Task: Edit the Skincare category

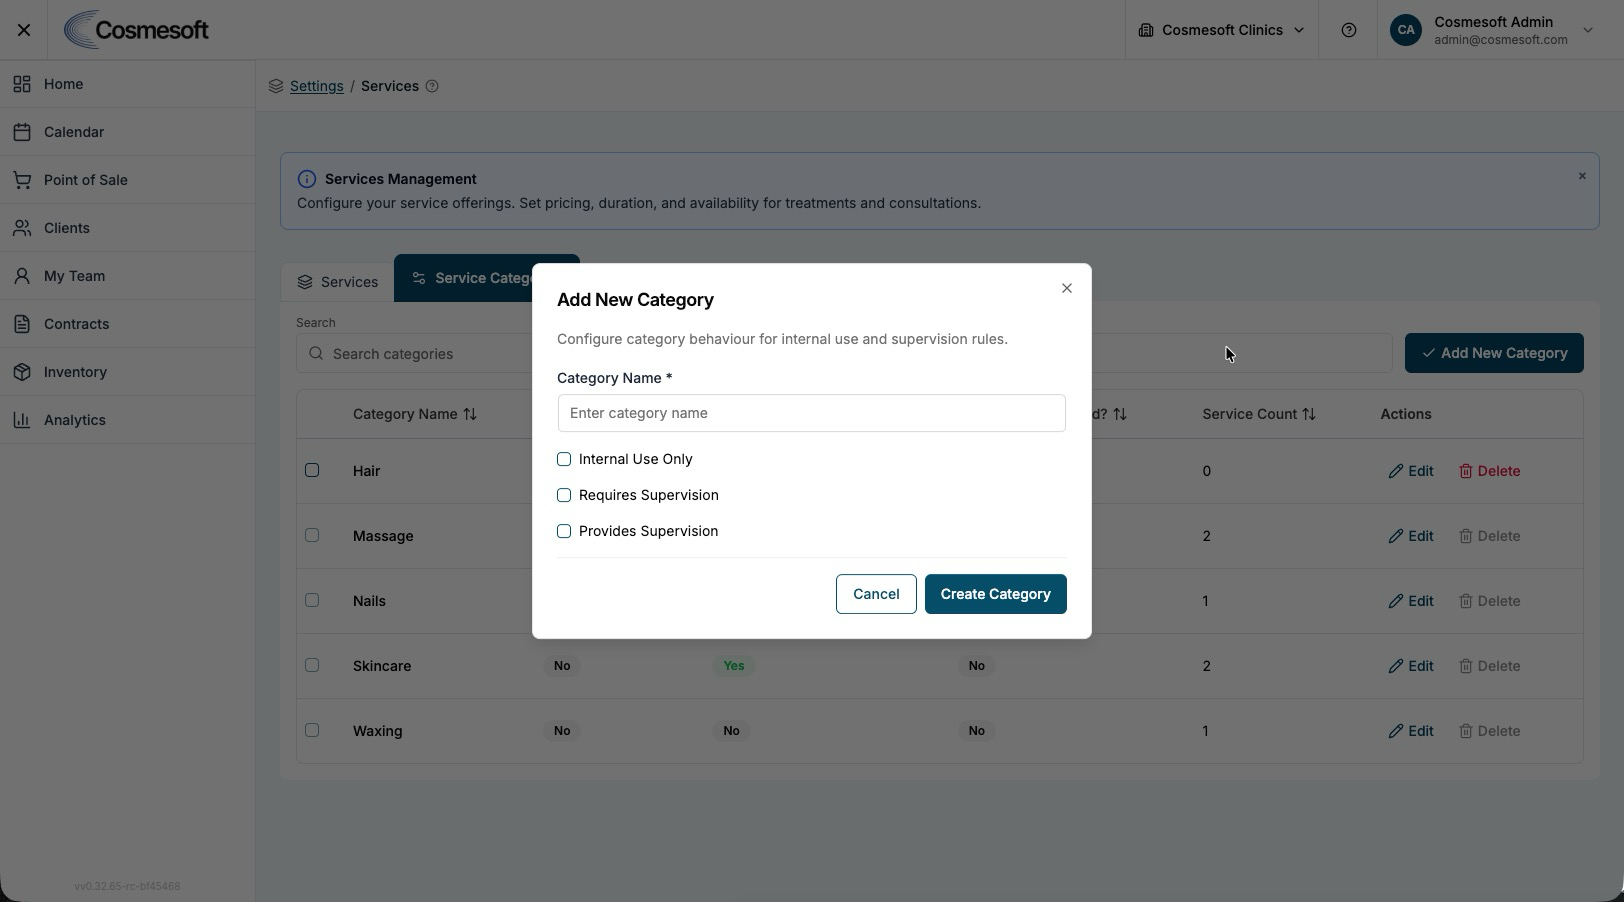Action: [1410, 666]
